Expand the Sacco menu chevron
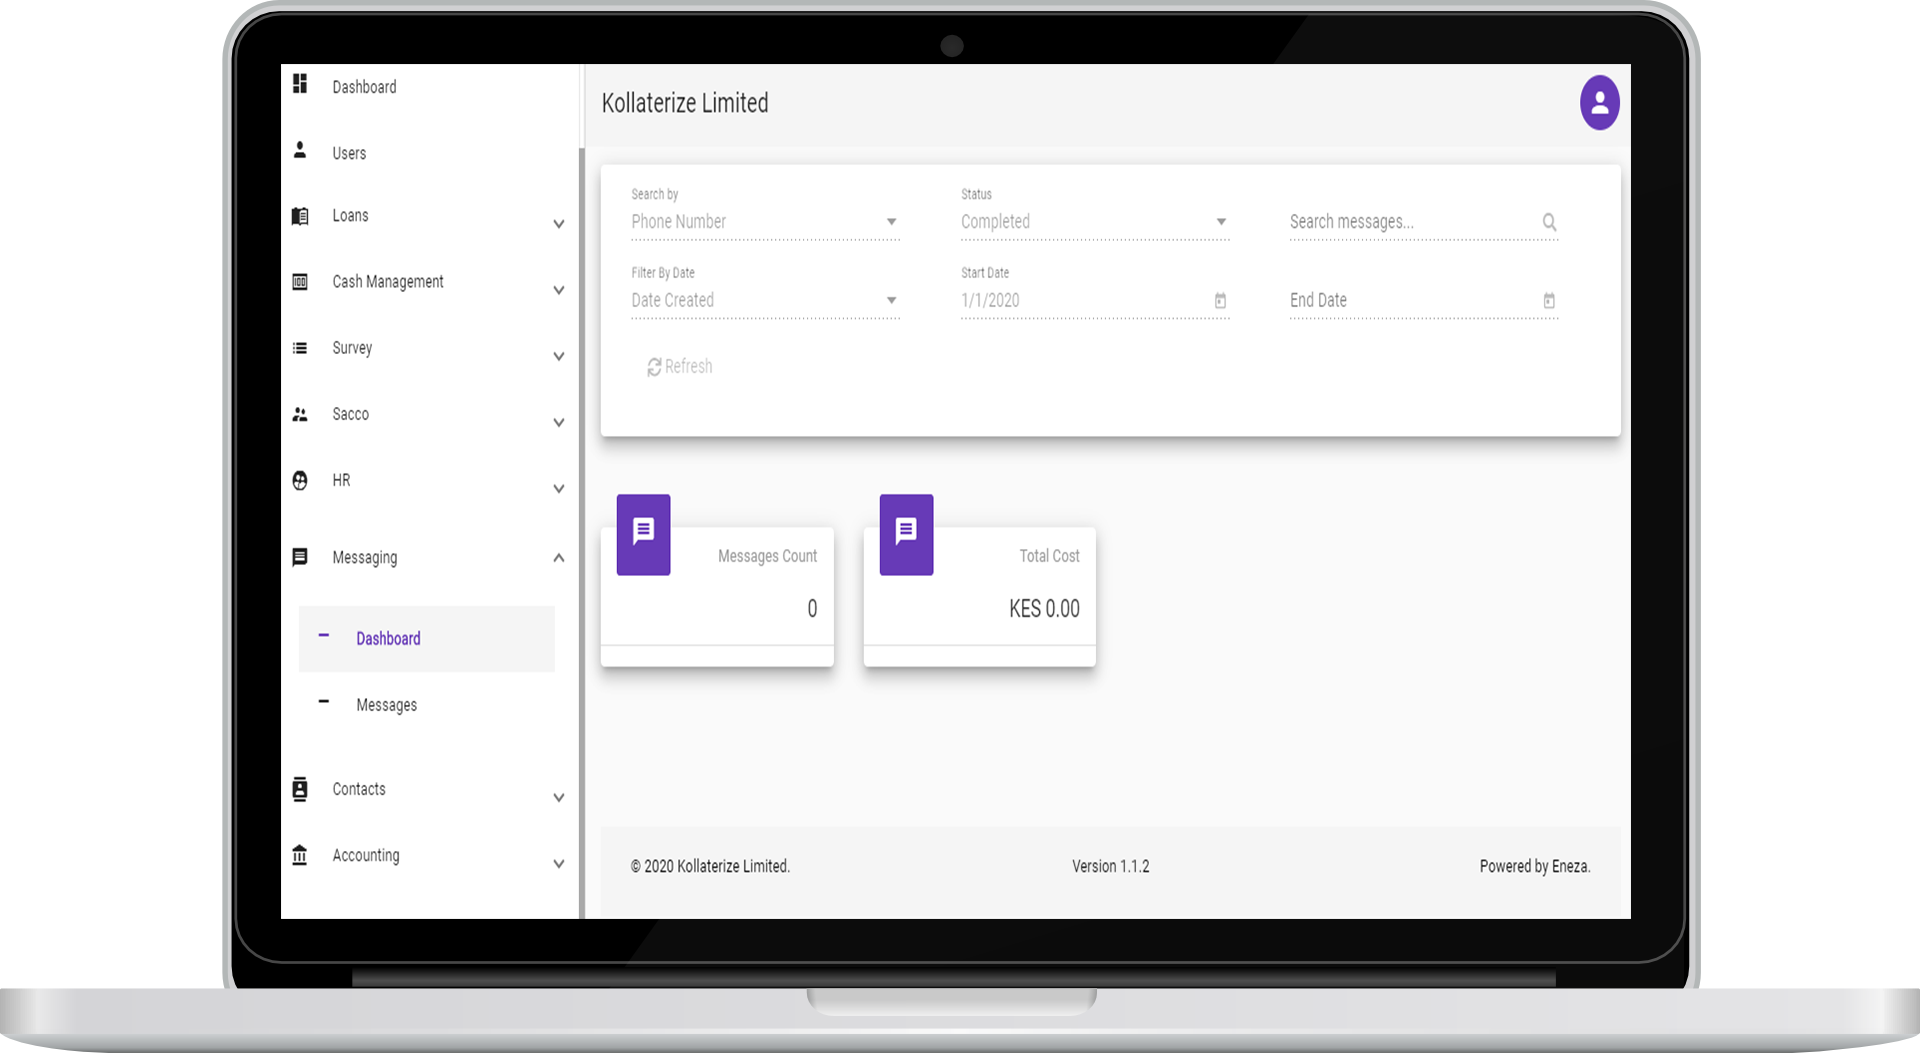The width and height of the screenshot is (1920, 1053). coord(558,422)
